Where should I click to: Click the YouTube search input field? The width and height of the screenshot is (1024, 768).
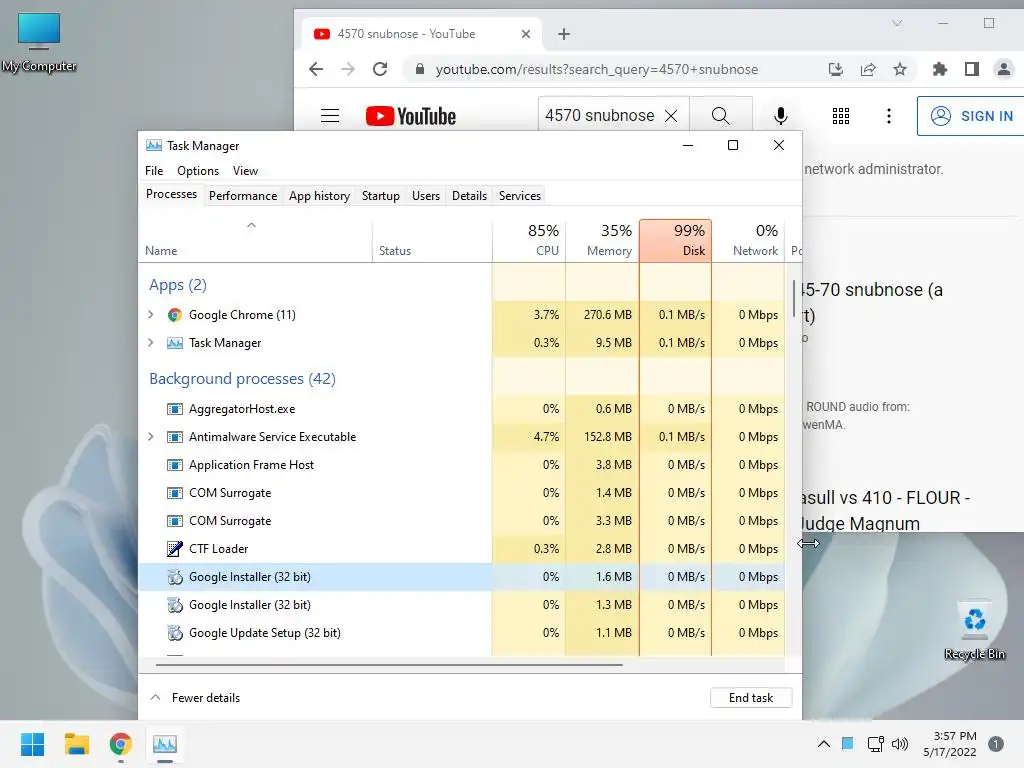[x=601, y=116]
